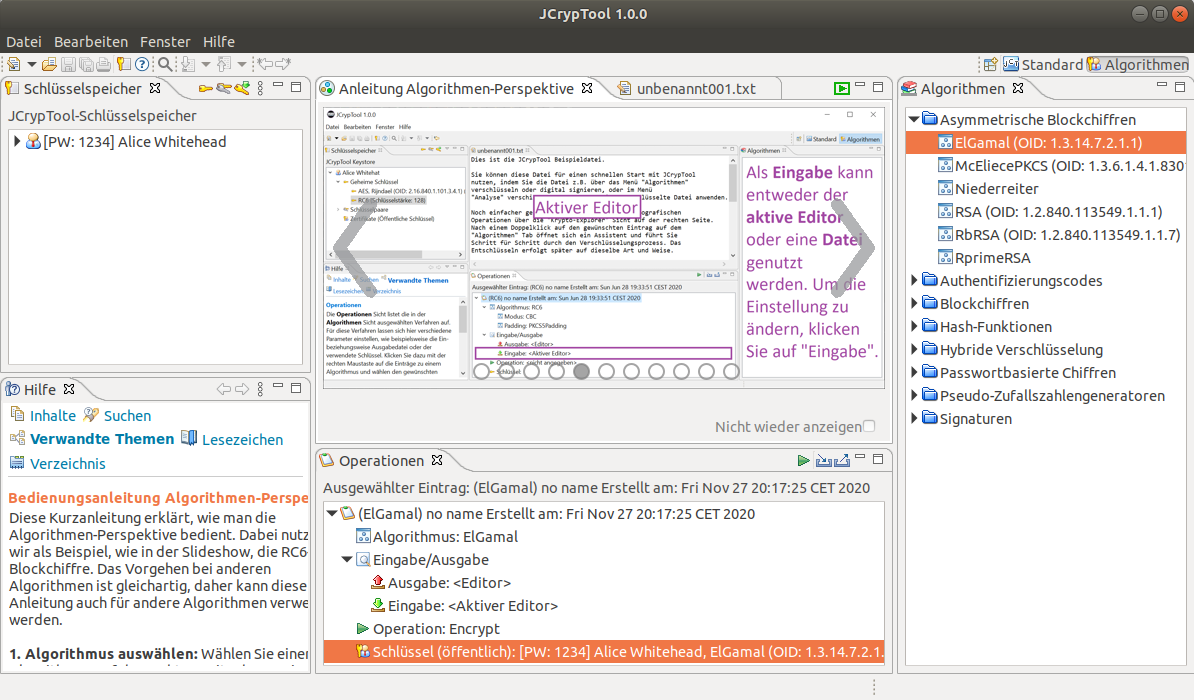Collapse the Asymmetrische Blockchiffren folder
This screenshot has width=1194, height=700.
click(914, 120)
